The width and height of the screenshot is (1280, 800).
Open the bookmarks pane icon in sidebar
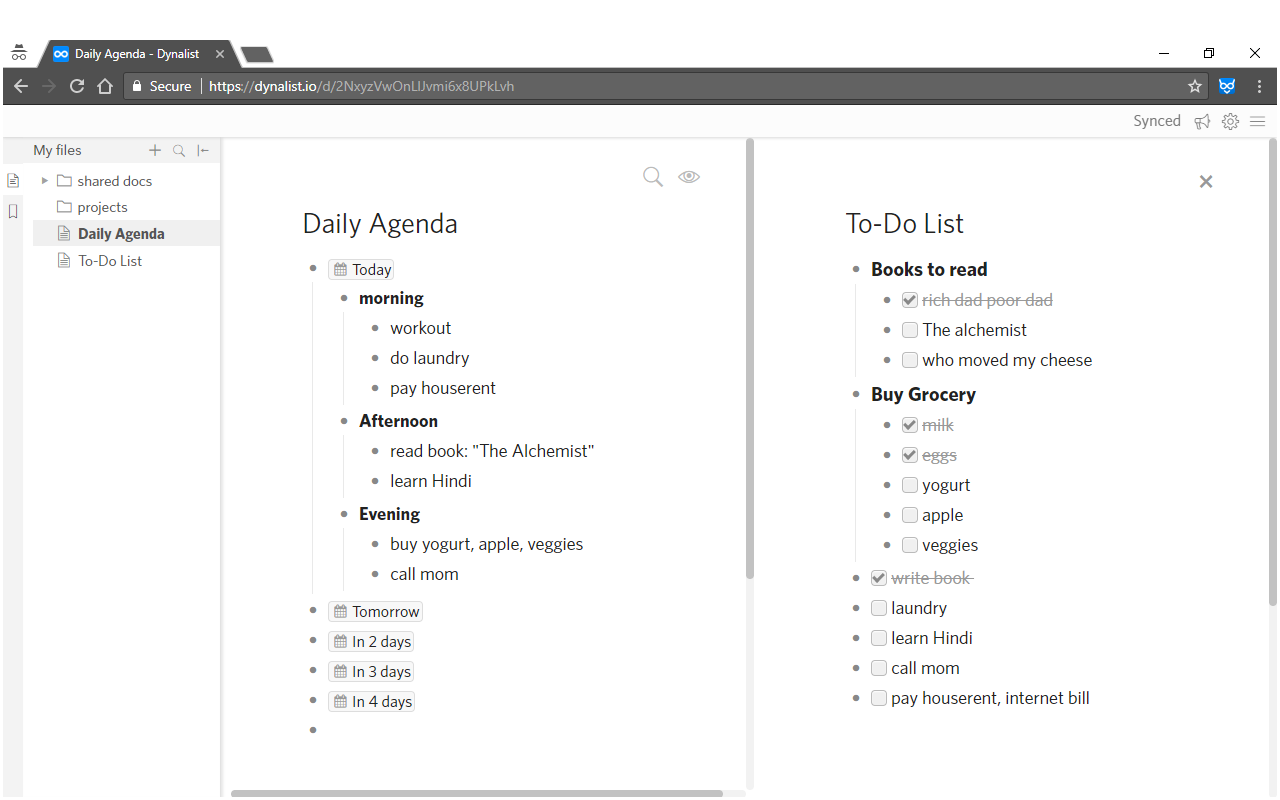point(13,211)
